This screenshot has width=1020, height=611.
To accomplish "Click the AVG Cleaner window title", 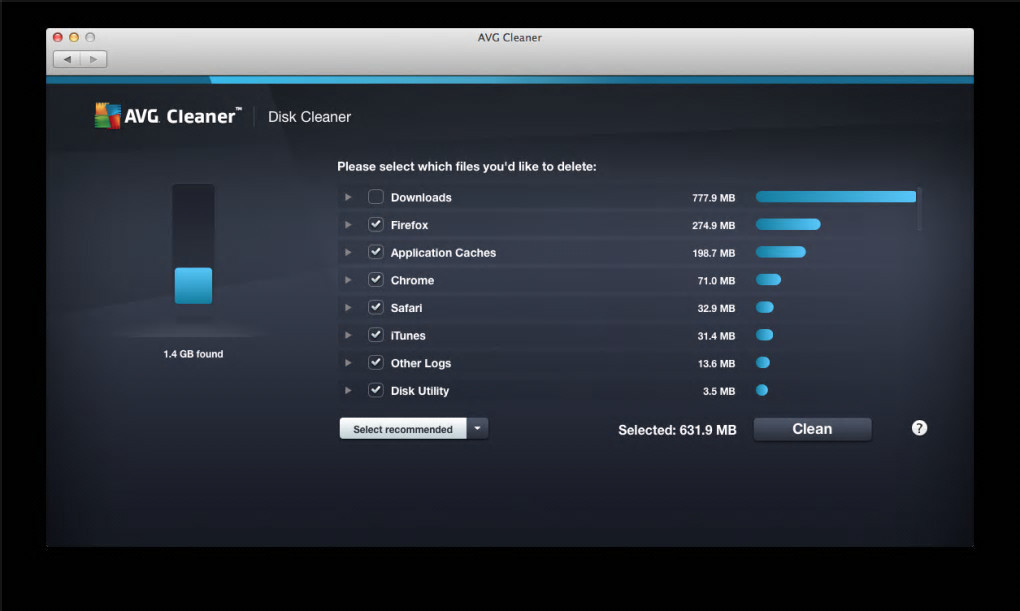I will pos(509,38).
